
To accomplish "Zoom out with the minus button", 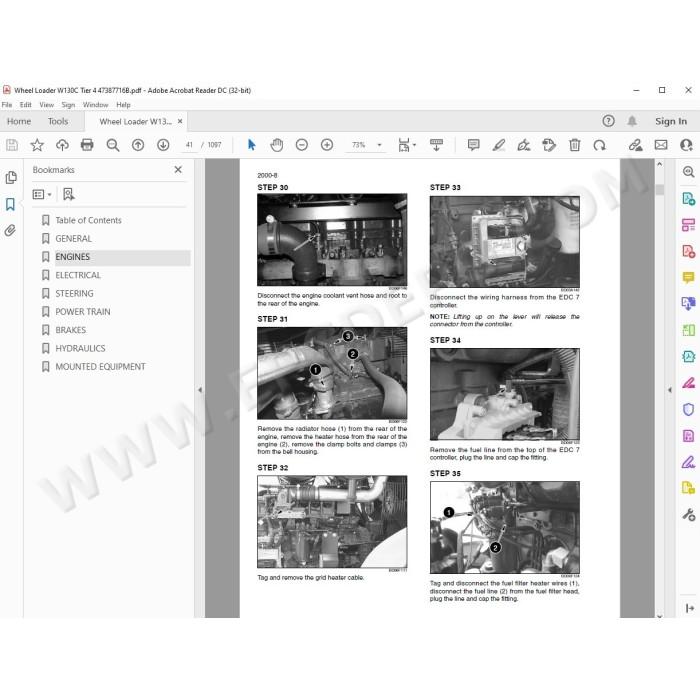I will pos(302,145).
